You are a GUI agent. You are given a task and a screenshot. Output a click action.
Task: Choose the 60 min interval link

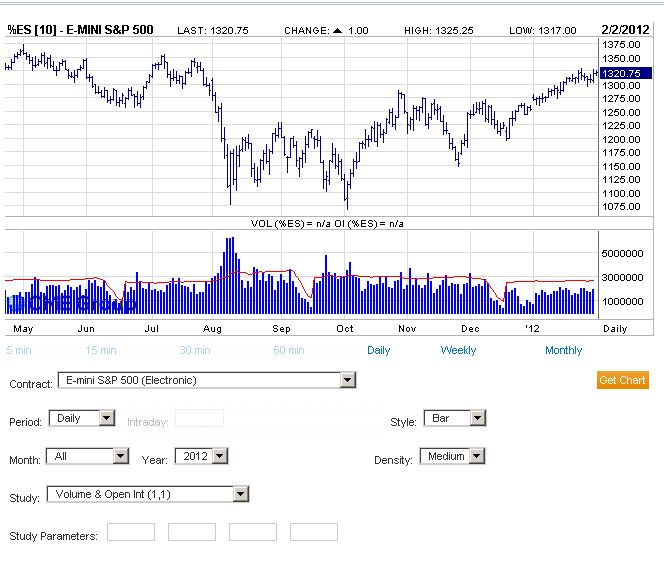click(x=288, y=350)
